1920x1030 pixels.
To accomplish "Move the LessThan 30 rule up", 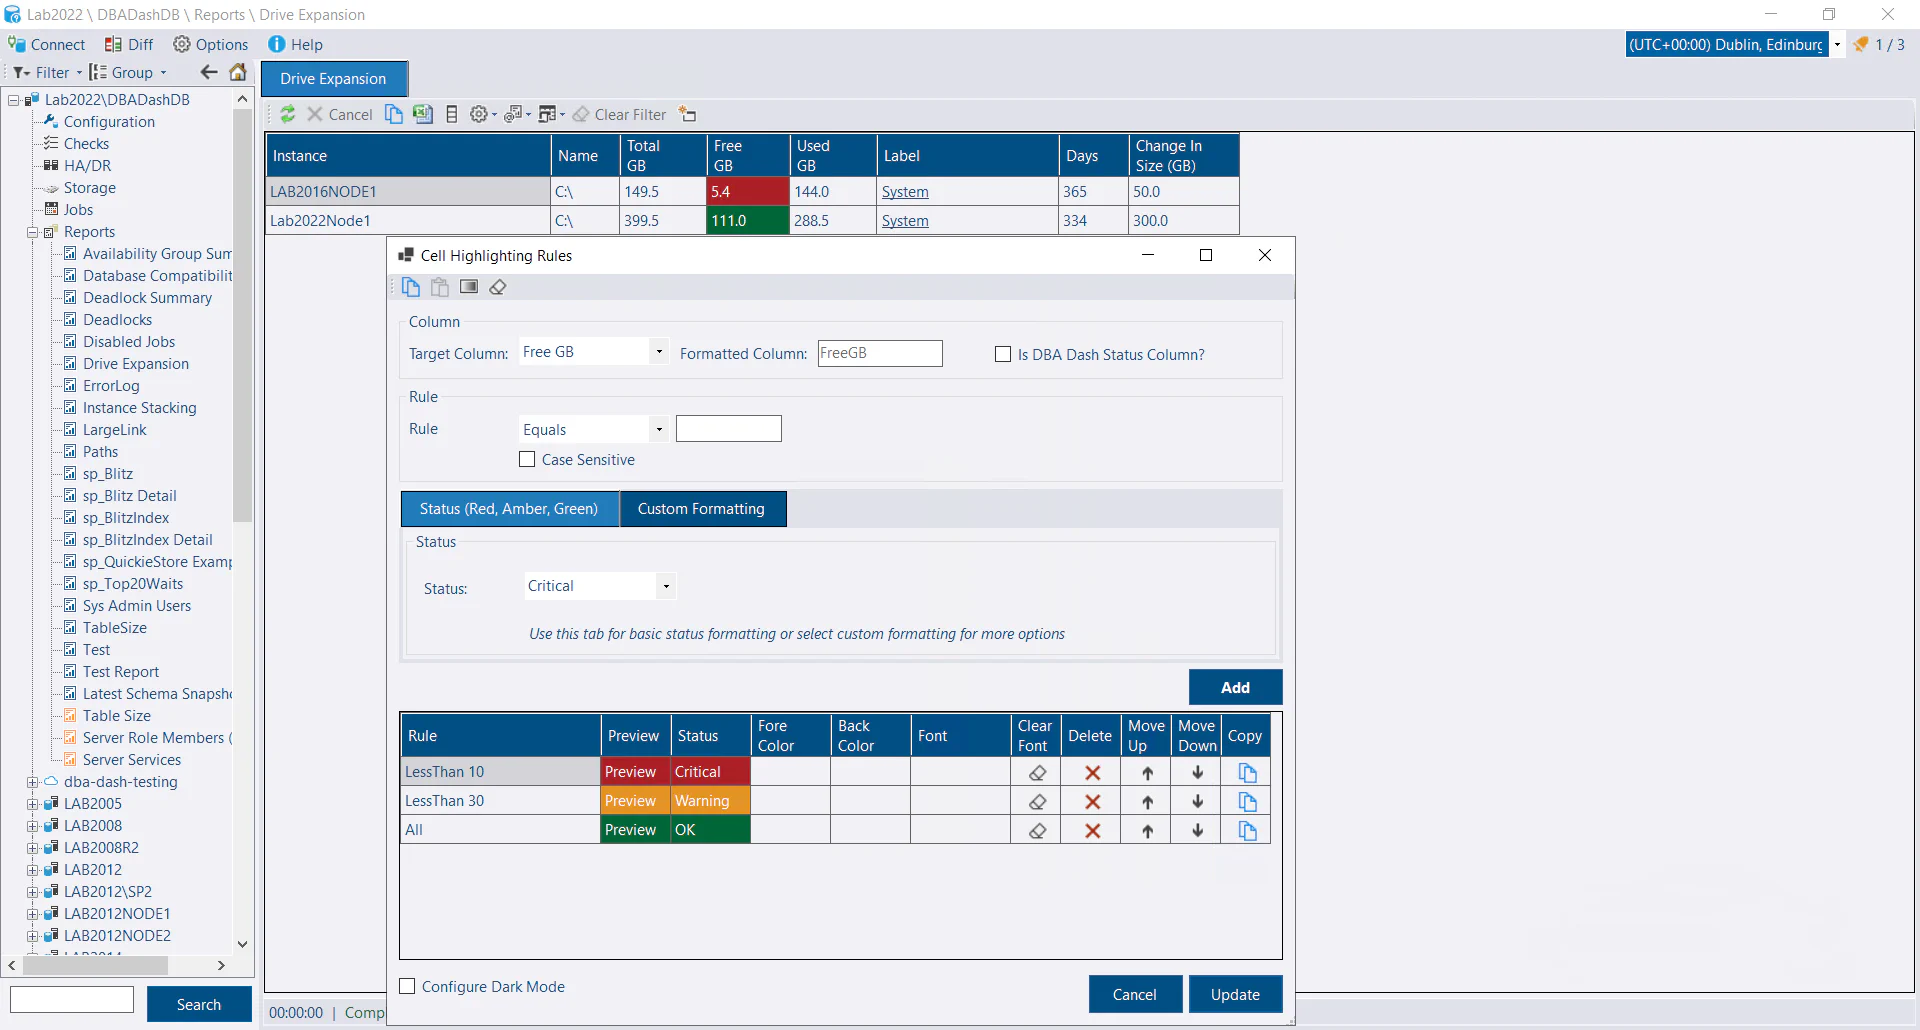I will tap(1148, 801).
